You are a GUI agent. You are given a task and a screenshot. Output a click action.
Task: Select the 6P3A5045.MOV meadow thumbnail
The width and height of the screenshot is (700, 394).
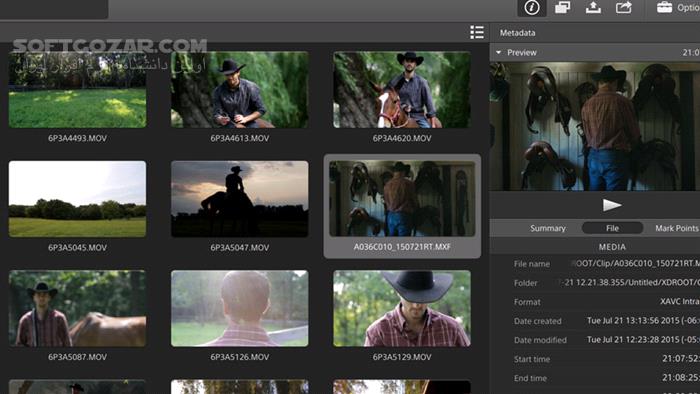[x=77, y=199]
